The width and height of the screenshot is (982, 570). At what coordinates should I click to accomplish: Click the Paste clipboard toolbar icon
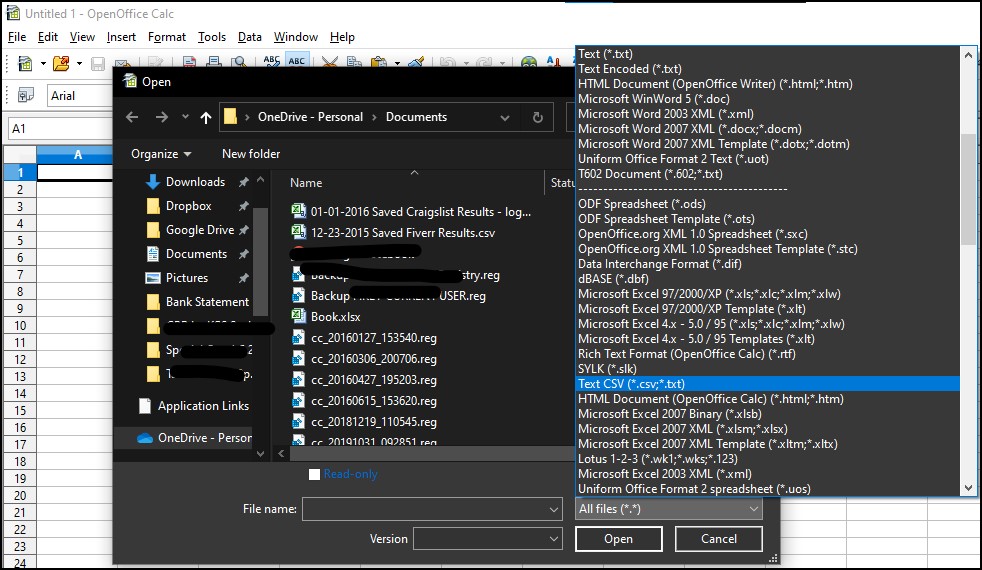378,61
